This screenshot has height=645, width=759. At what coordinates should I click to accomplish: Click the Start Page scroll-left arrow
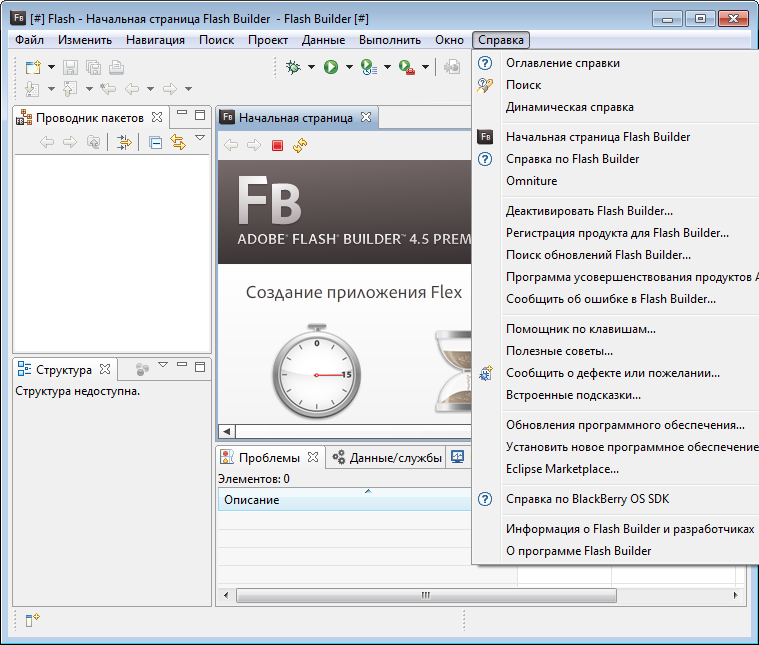pyautogui.click(x=227, y=430)
